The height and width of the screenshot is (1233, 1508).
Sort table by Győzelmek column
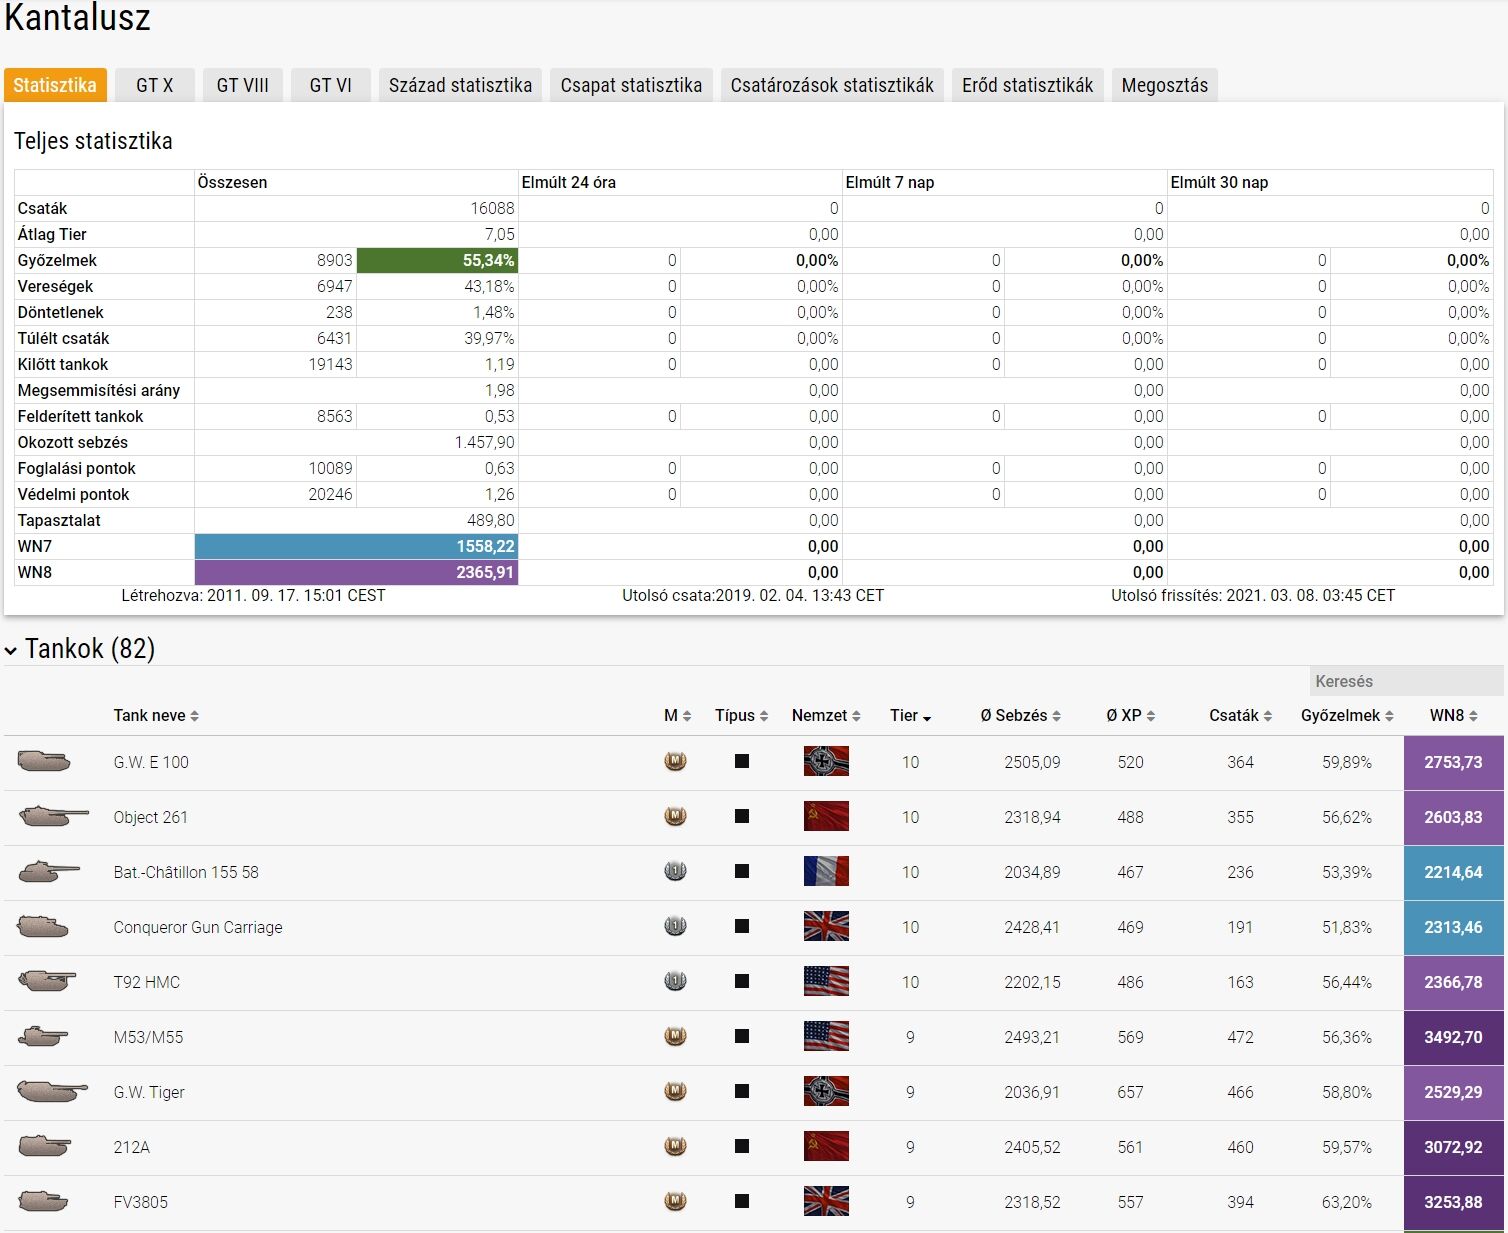pos(1347,716)
